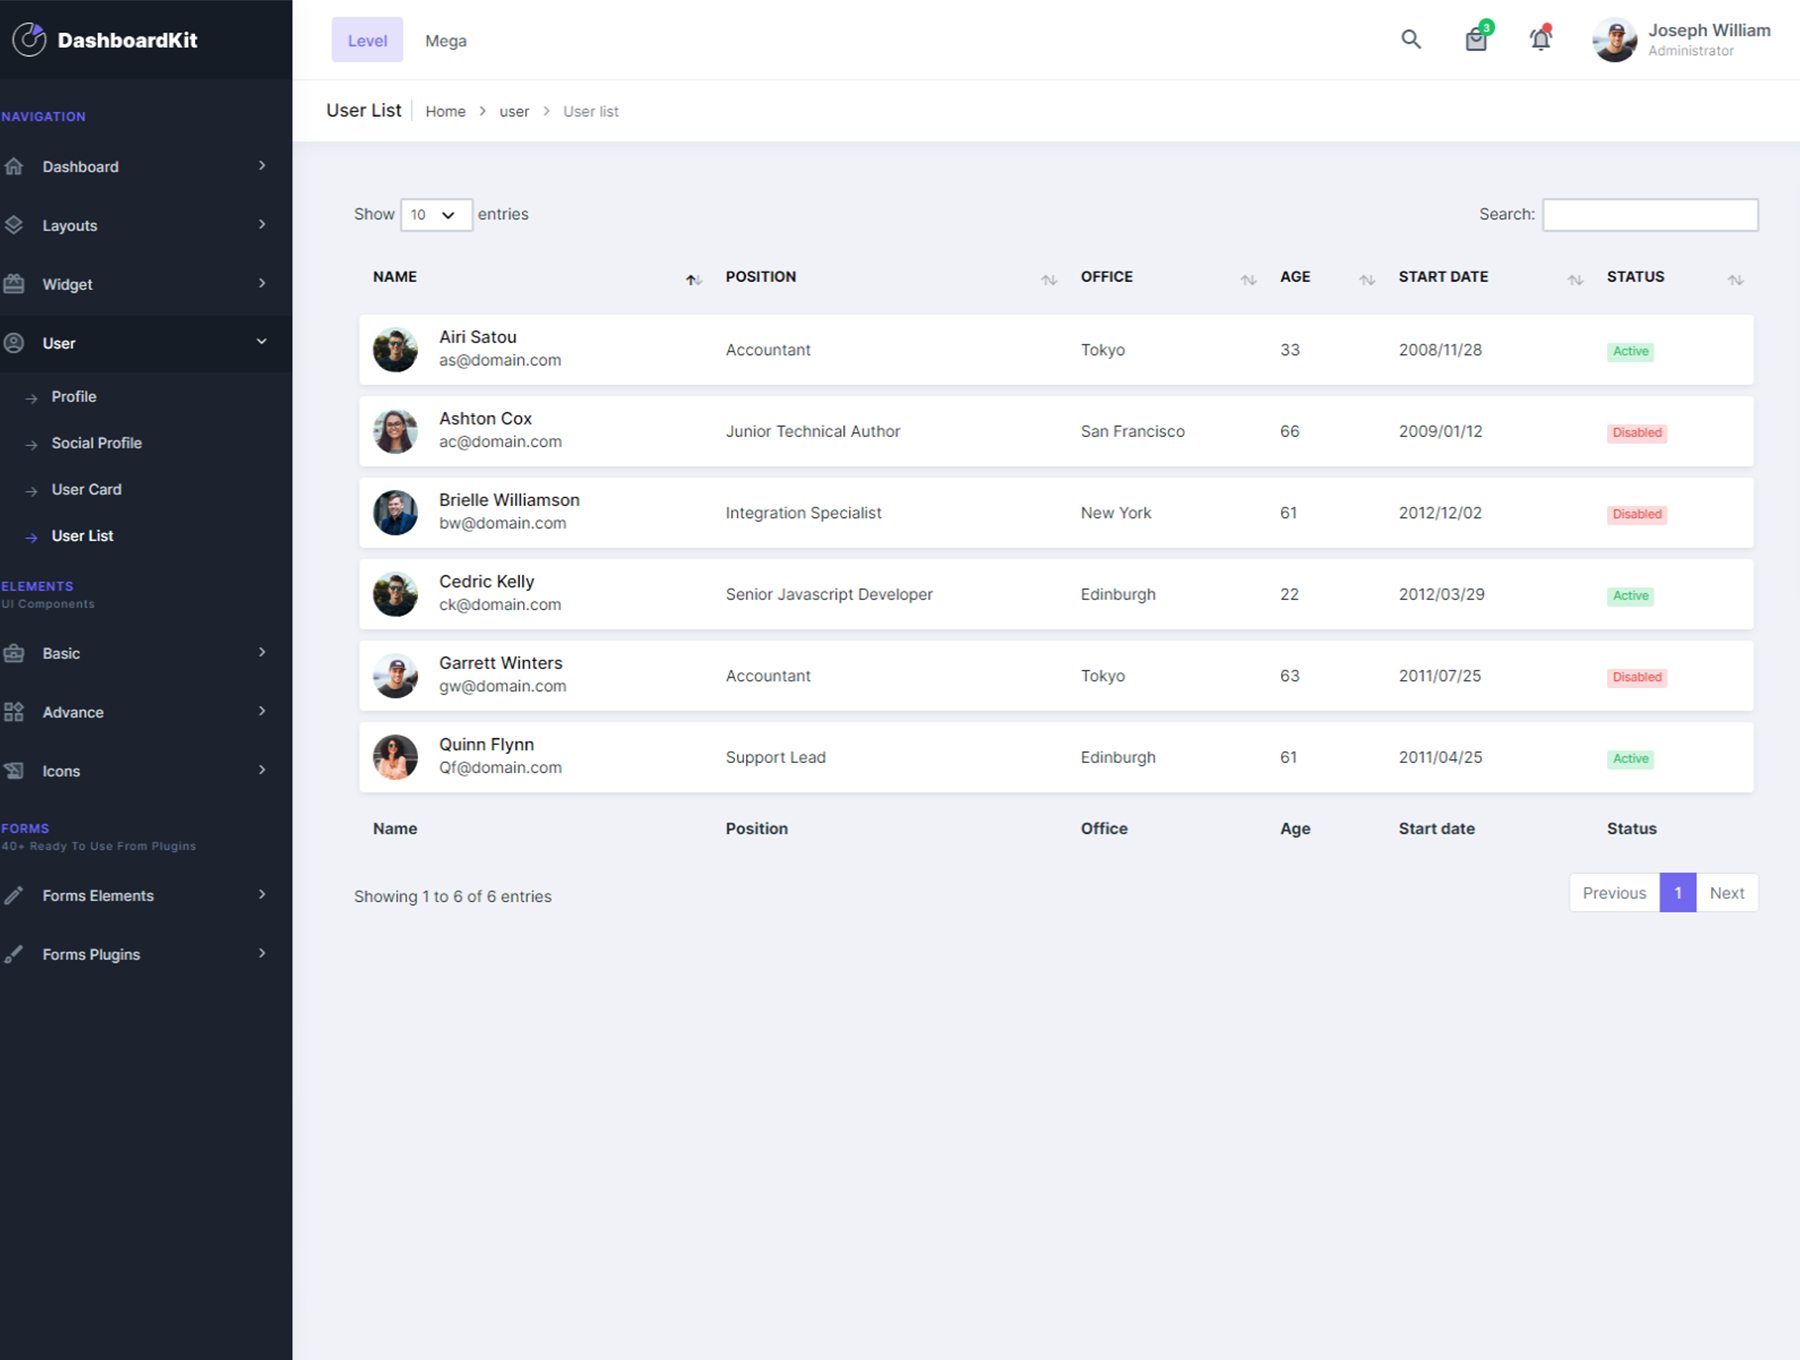Click Cedric Kelly's Active status badge
This screenshot has width=1800, height=1360.
pyautogui.click(x=1630, y=596)
